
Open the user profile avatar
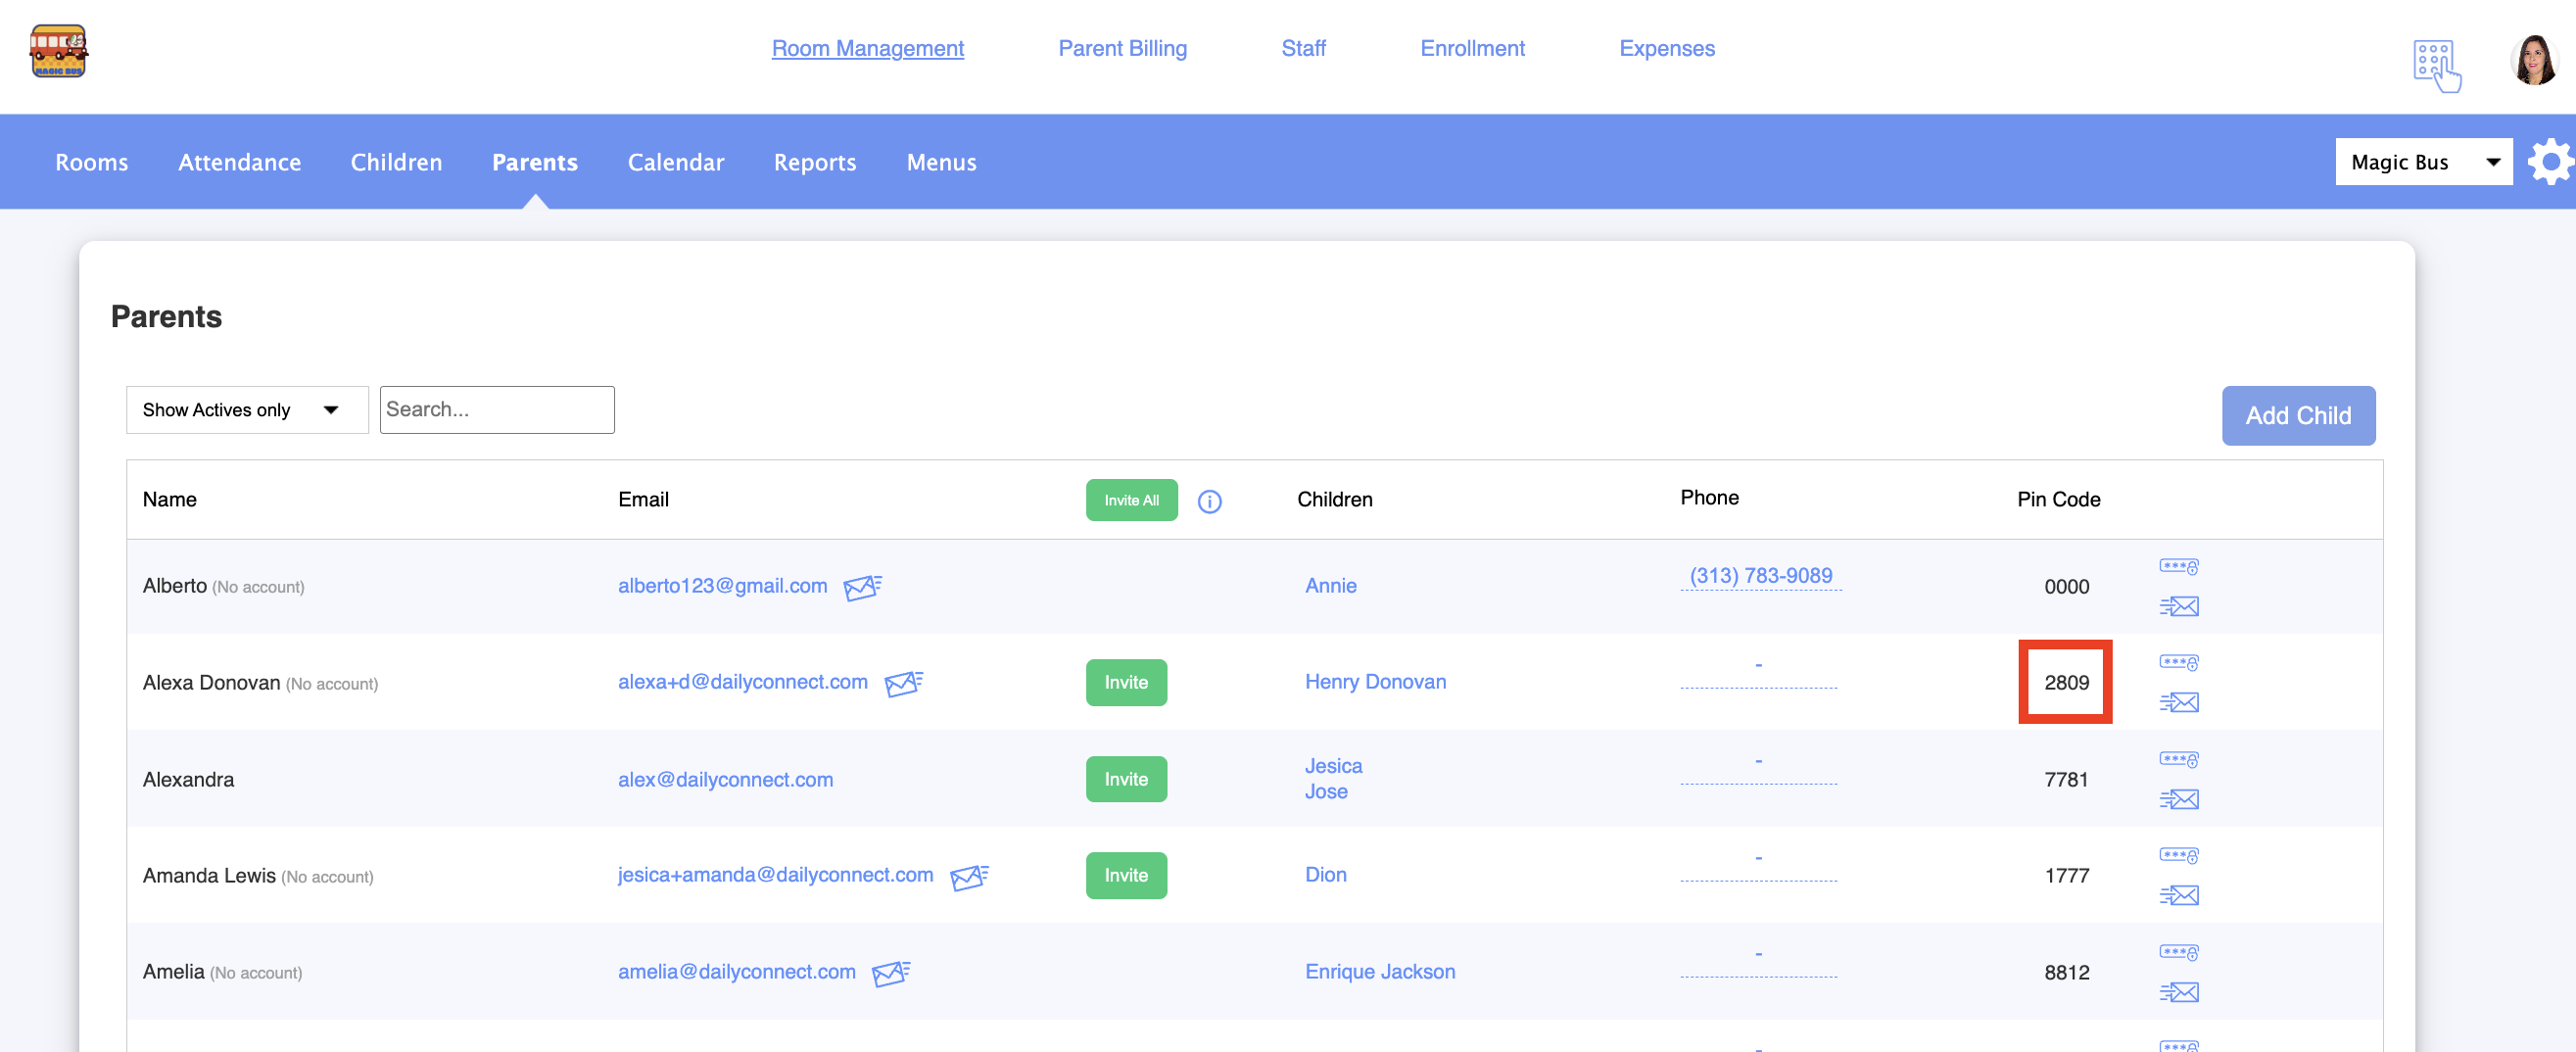point(2533,61)
